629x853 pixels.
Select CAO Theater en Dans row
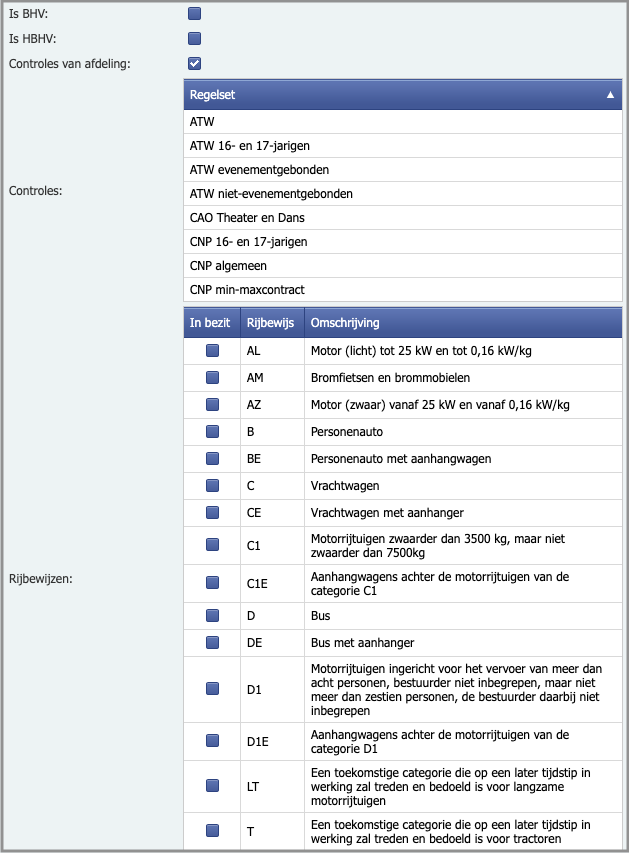400,217
